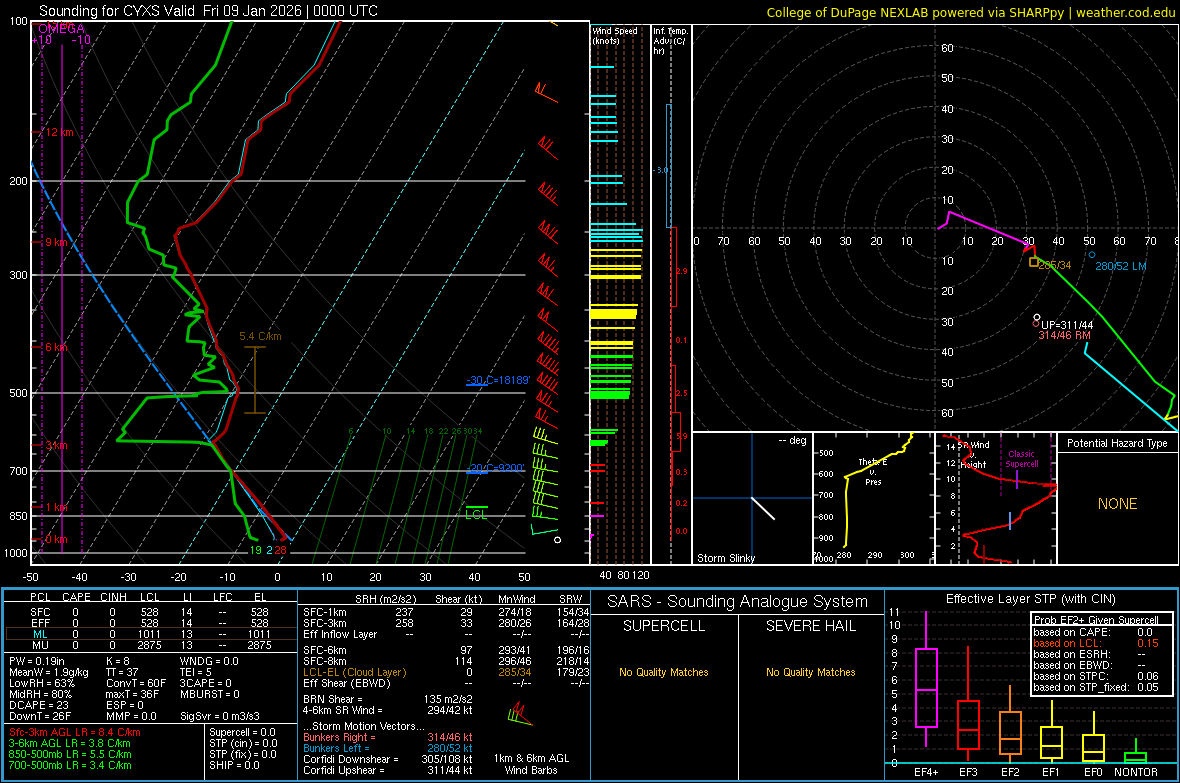Click the 12 km height marker
The width and height of the screenshot is (1180, 783).
[x=59, y=133]
